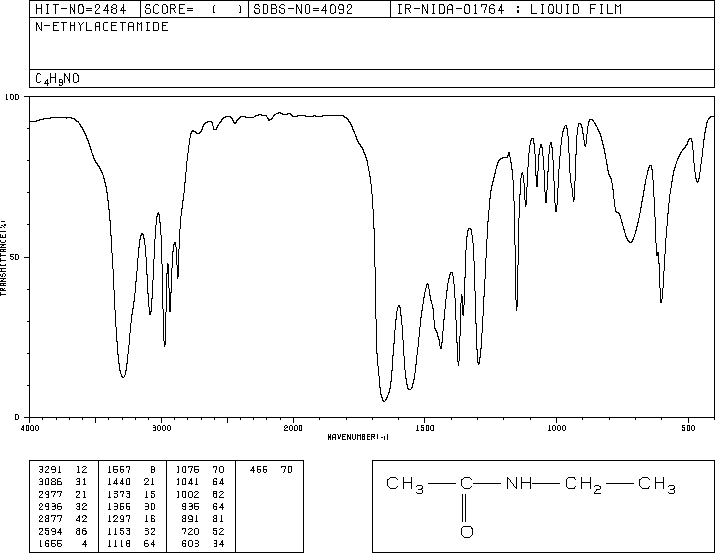Select peak value 891 in table

[191, 519]
